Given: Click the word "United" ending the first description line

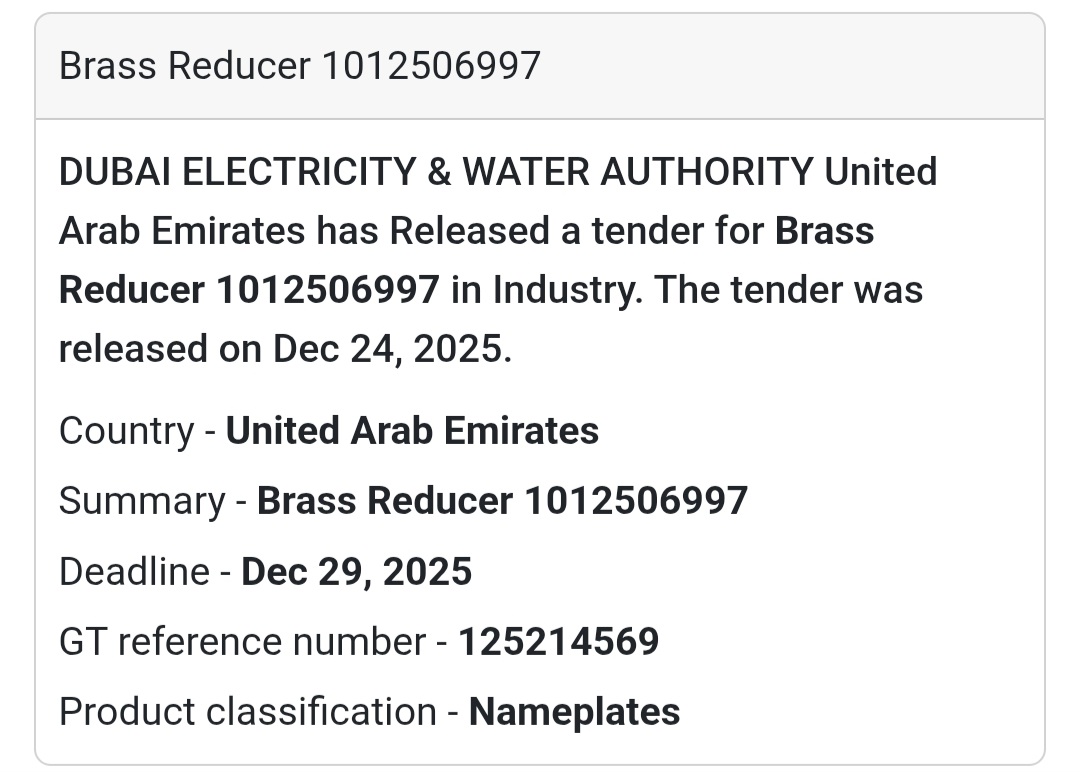Looking at the screenshot, I should (x=881, y=172).
